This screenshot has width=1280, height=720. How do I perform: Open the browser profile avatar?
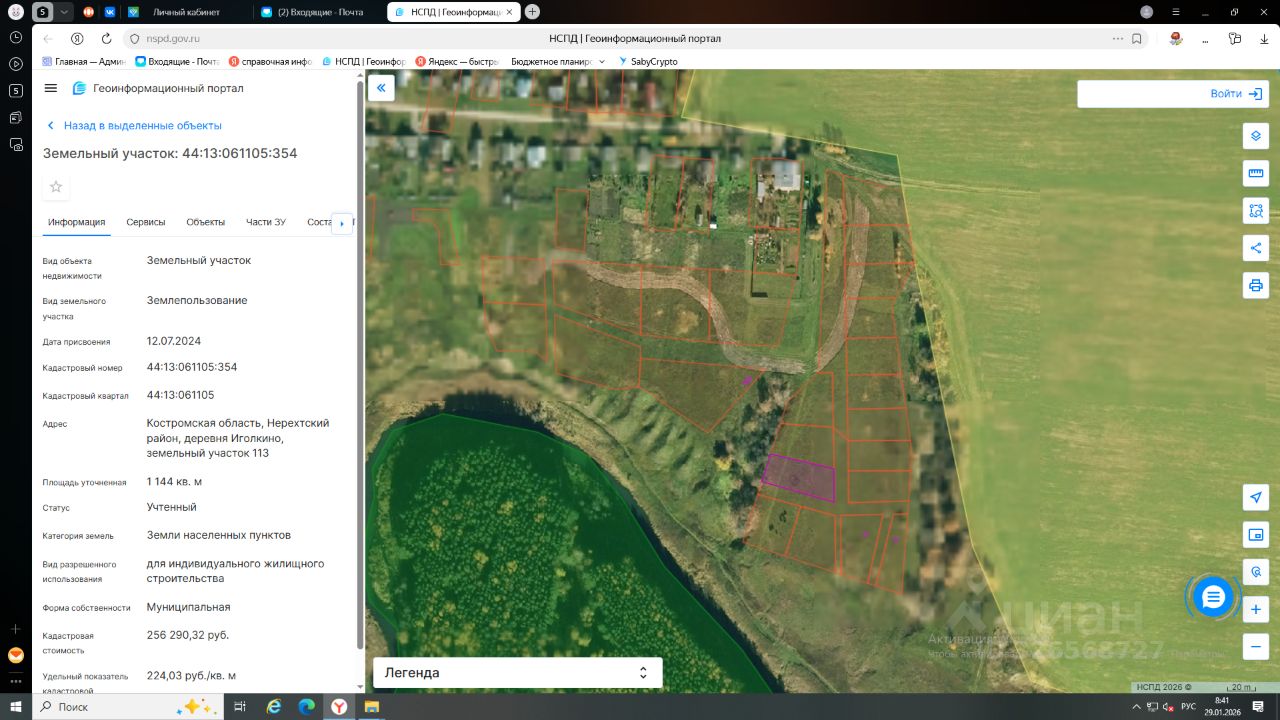[1147, 12]
